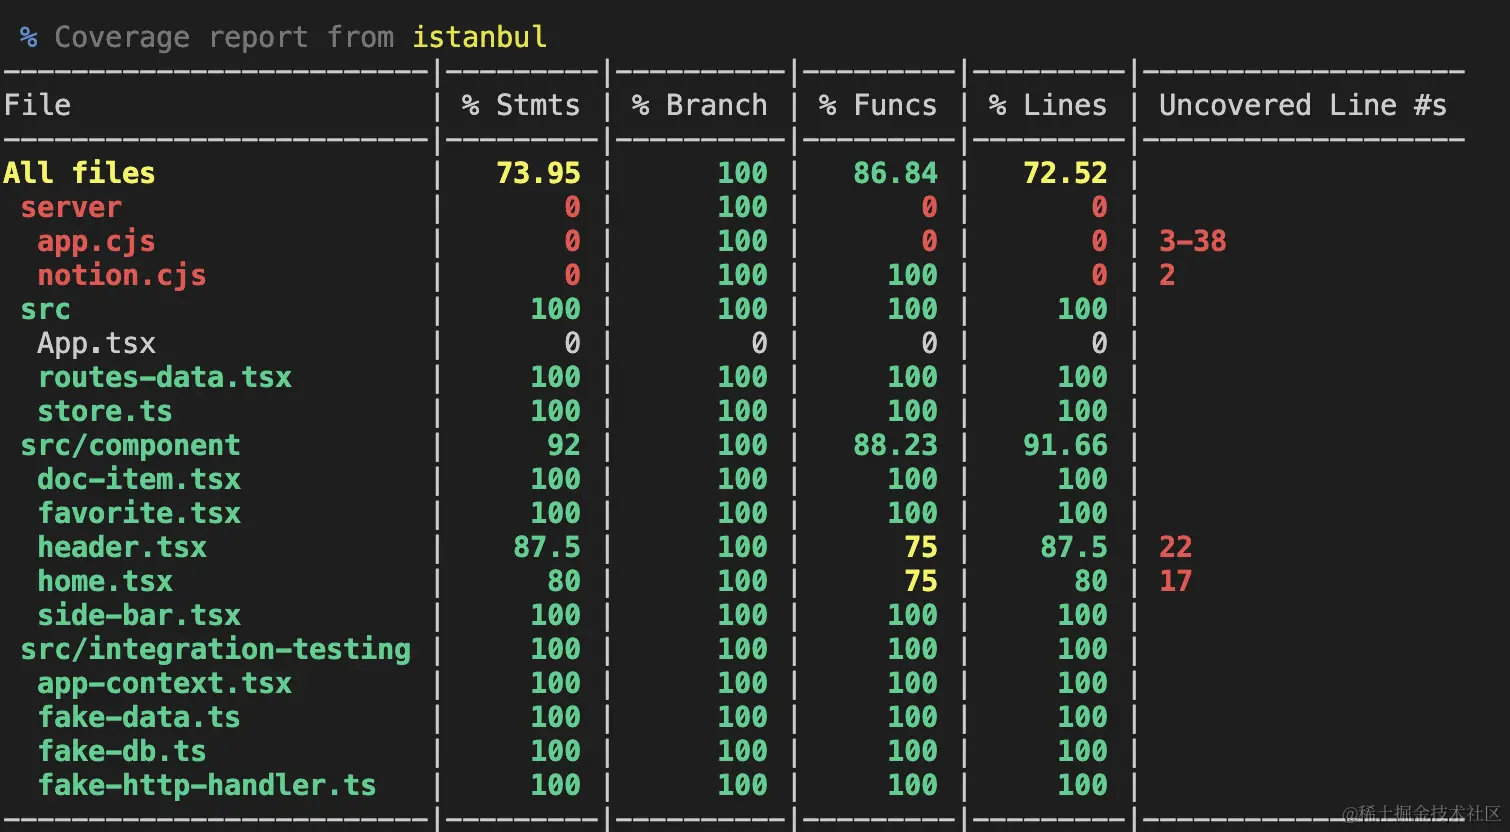Viewport: 1510px width, 832px height.
Task: Click the 87.5 lines value for header.tsx
Action: pyautogui.click(x=1073, y=547)
